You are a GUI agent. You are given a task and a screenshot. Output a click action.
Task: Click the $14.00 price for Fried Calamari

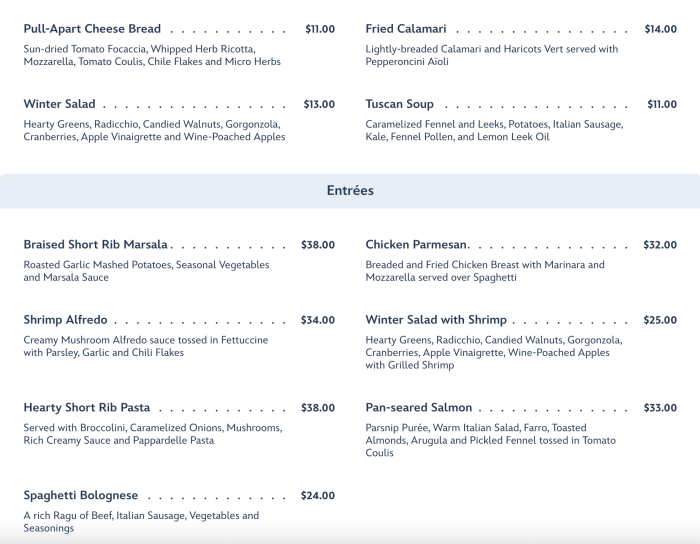[660, 29]
